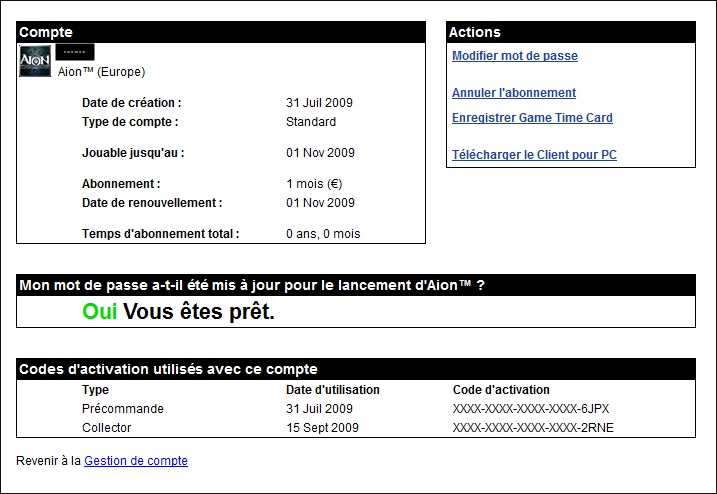Click Temps d'abonnement total label
This screenshot has width=717, height=494.
pos(161,234)
